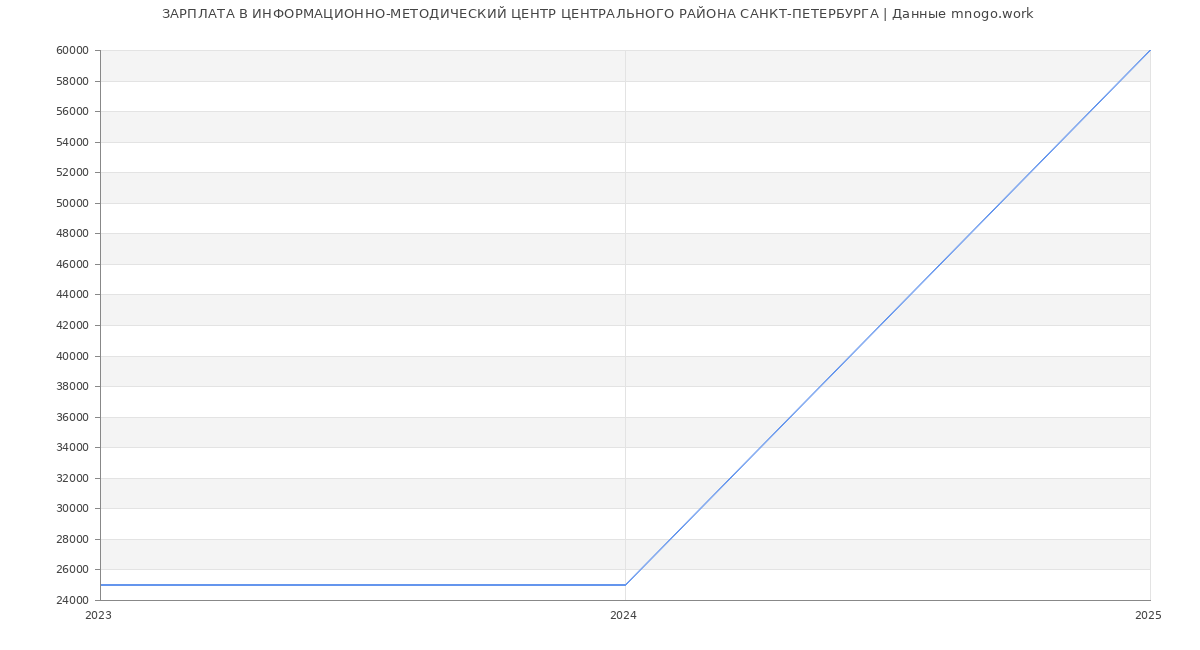1200x650 pixels.
Task: Select the line's peak point at 2025
Action: pyautogui.click(x=1150, y=50)
